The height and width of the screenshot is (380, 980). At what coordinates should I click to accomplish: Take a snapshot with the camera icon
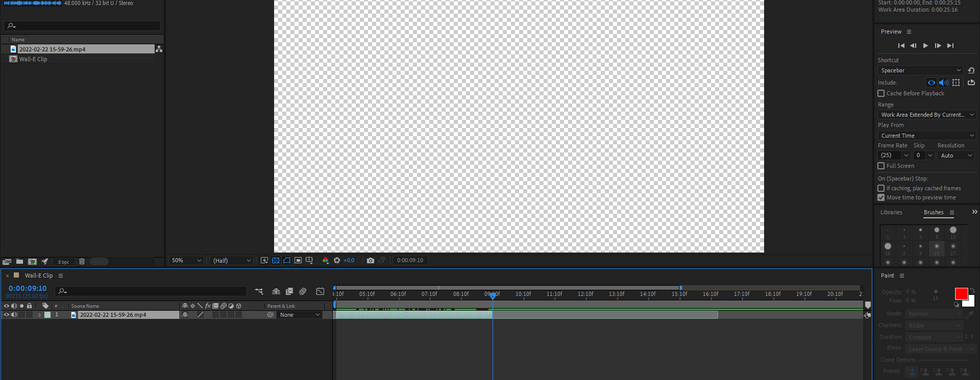tap(371, 261)
